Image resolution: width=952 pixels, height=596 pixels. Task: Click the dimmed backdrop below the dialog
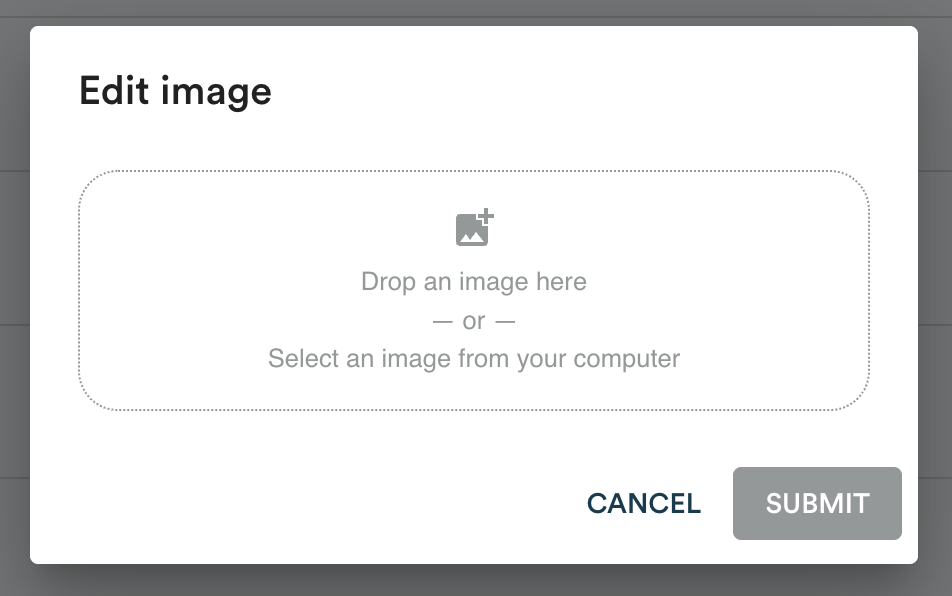pos(474,581)
